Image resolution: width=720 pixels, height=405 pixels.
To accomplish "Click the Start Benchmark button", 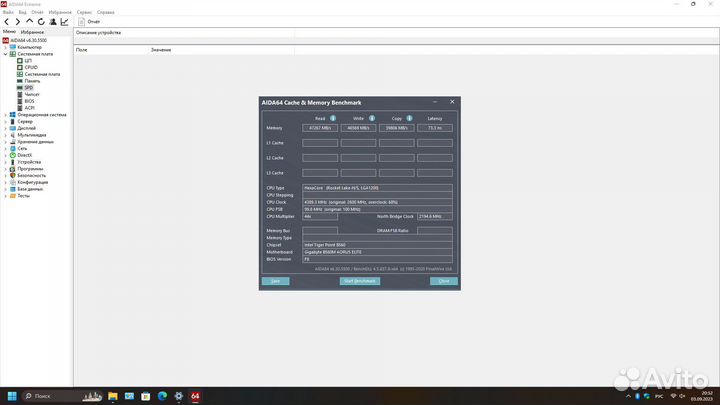I will (x=360, y=281).
